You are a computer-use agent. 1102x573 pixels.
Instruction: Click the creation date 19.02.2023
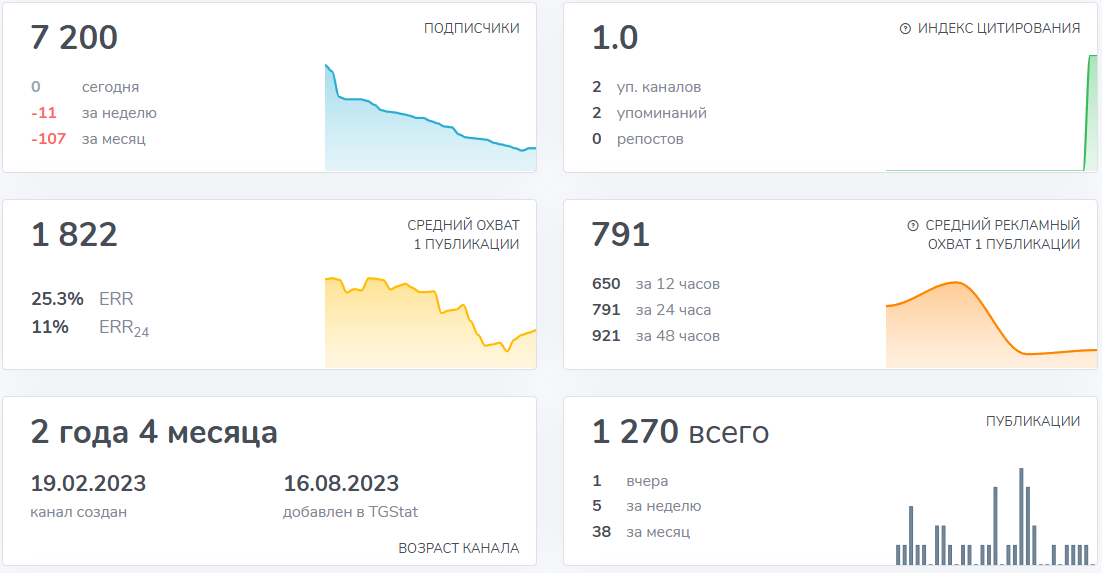tap(88, 483)
